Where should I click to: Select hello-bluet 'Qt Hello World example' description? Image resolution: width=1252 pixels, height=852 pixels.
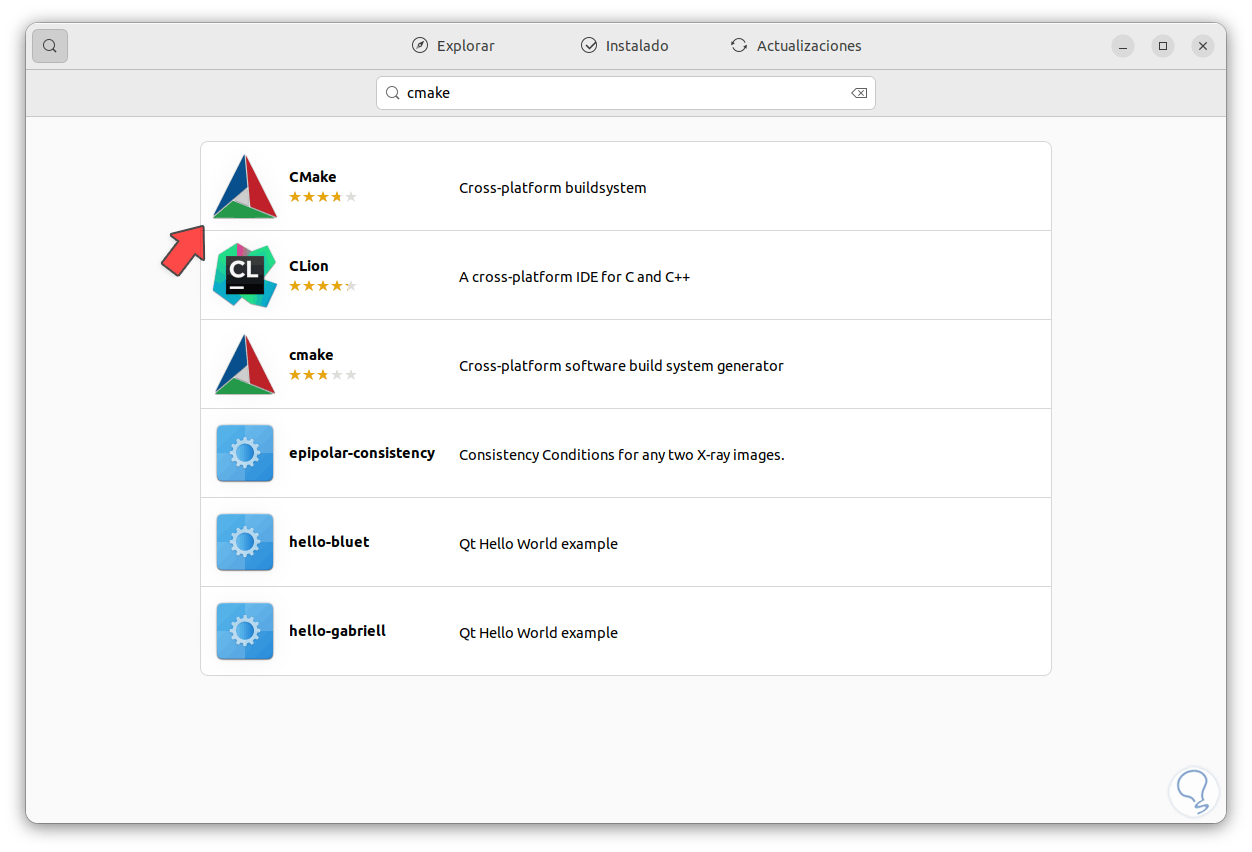tap(538, 544)
